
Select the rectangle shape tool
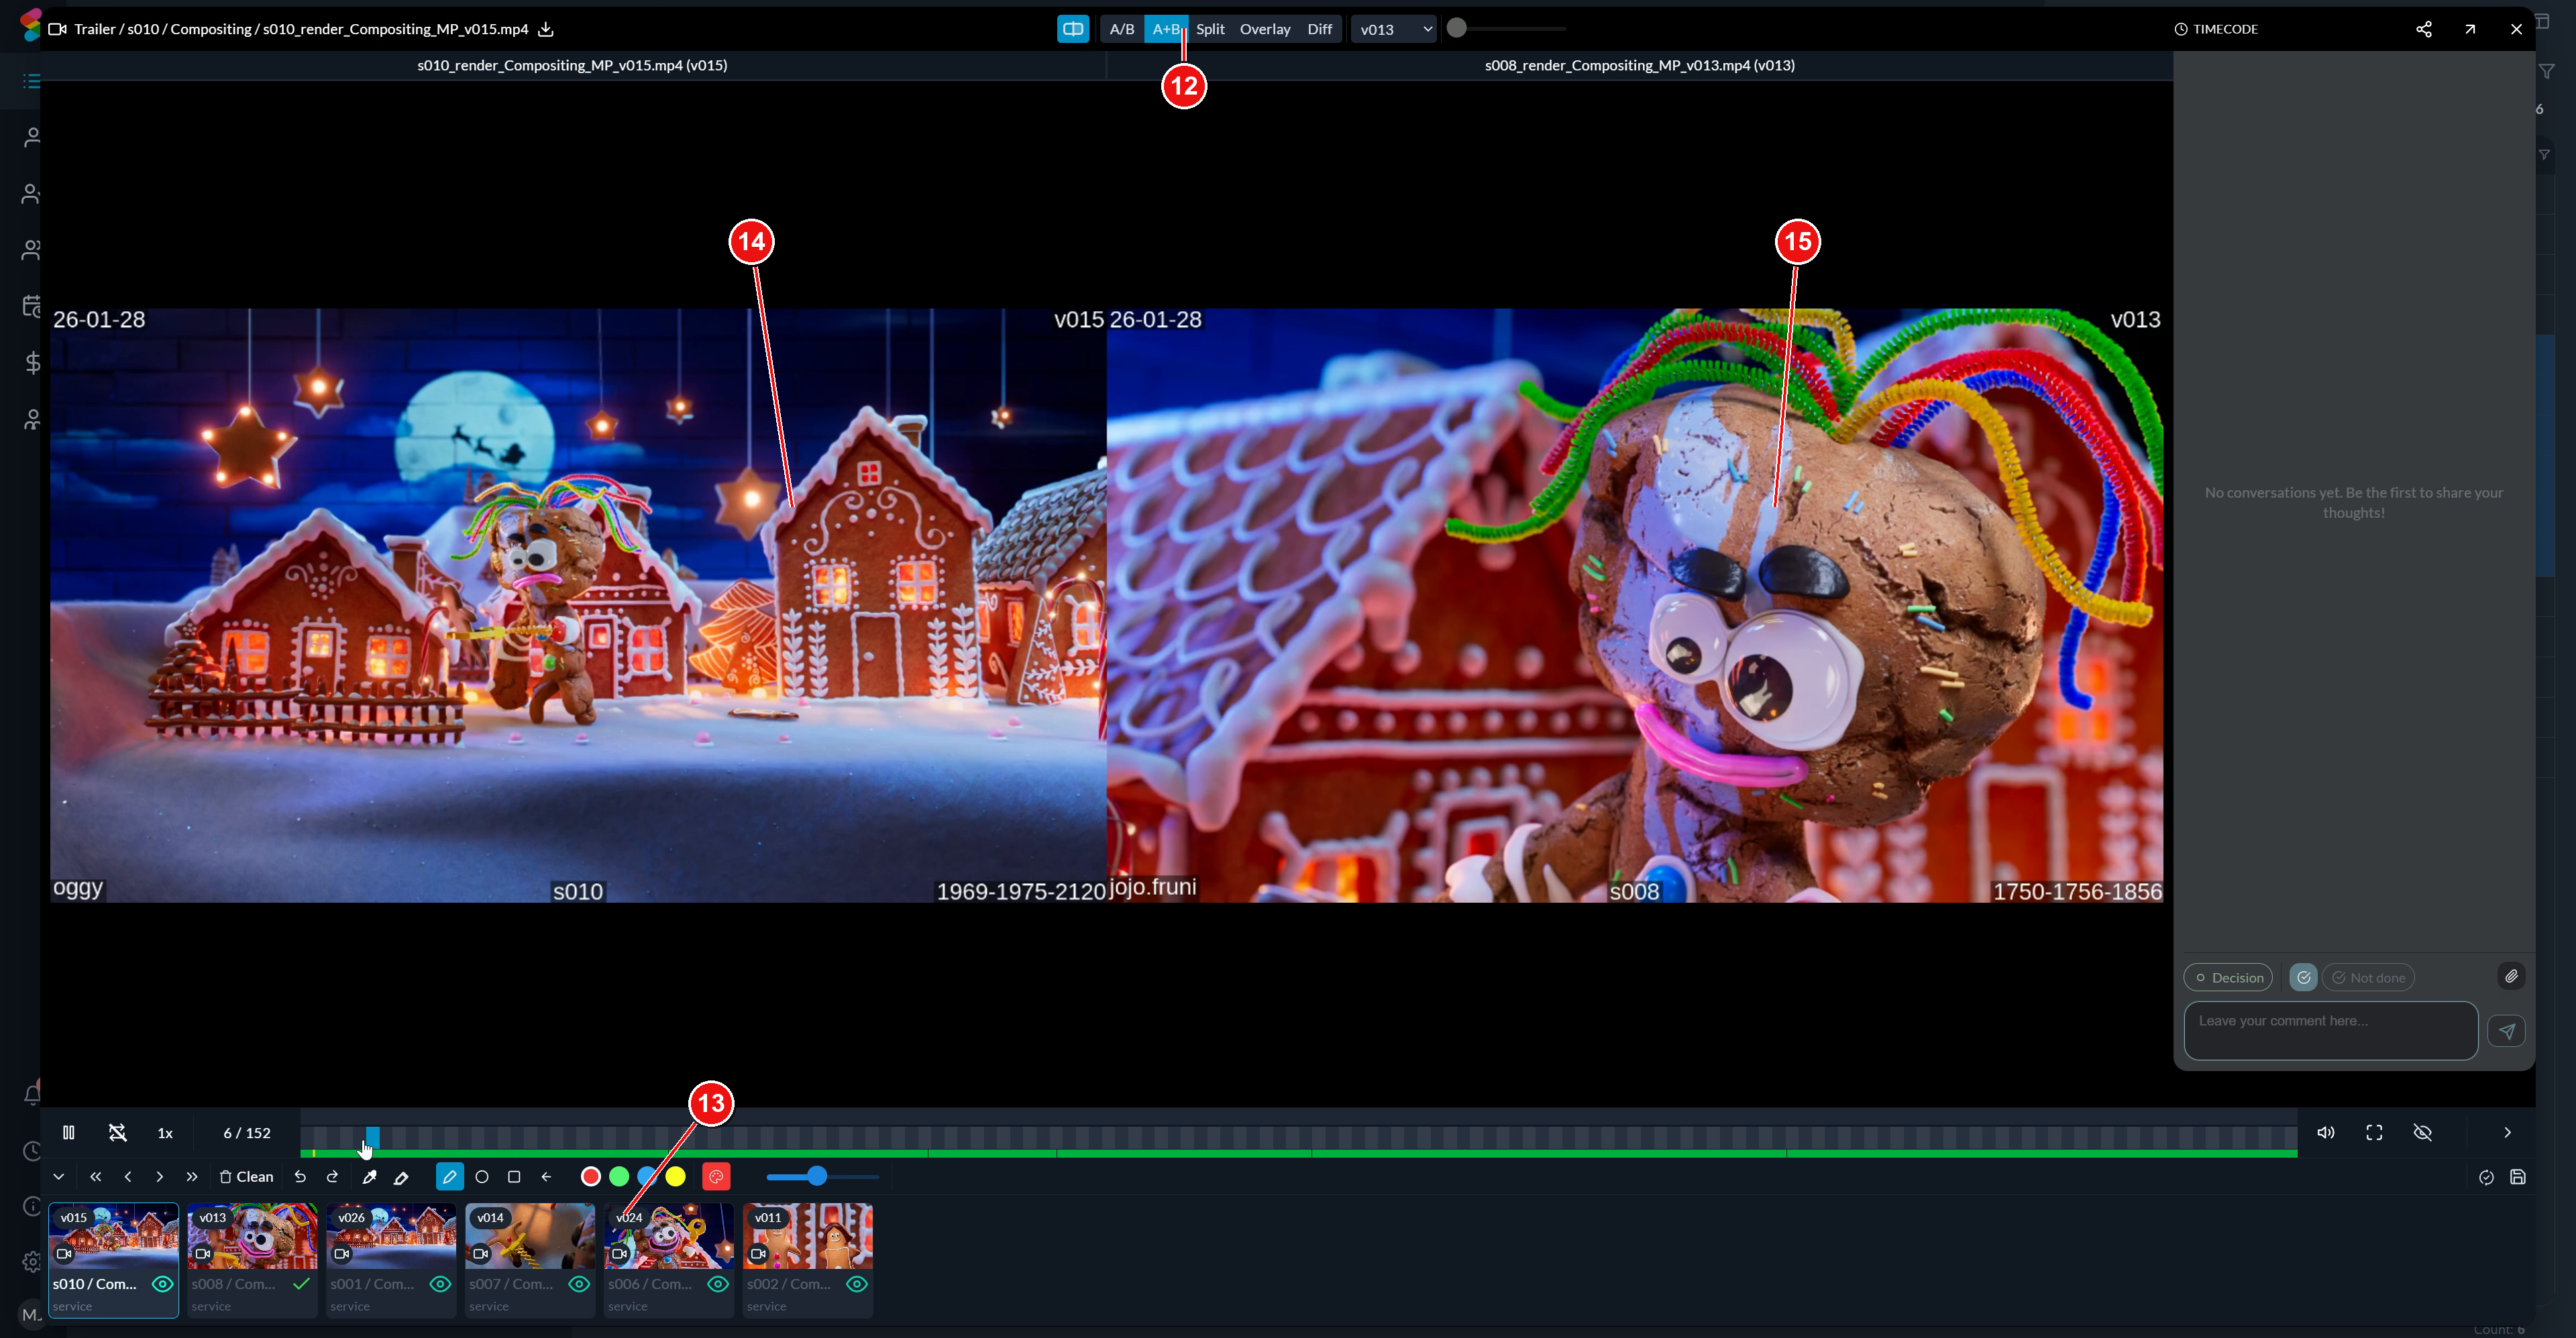[514, 1177]
